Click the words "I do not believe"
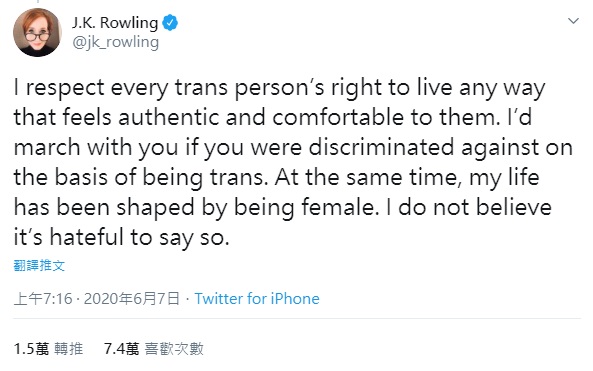Viewport: 593px width, 371px height. (x=469, y=208)
